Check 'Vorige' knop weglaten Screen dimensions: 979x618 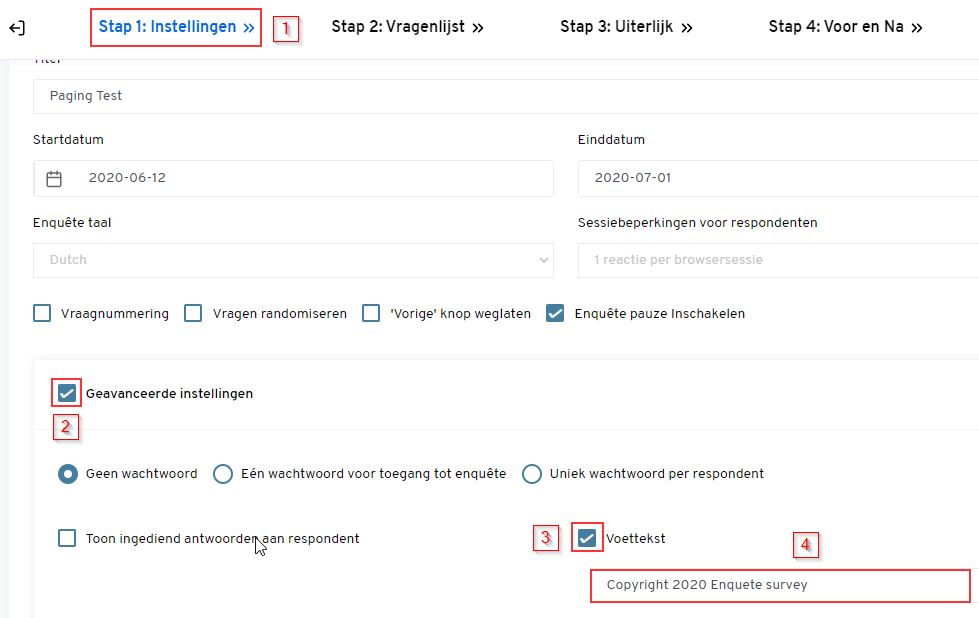(x=371, y=313)
